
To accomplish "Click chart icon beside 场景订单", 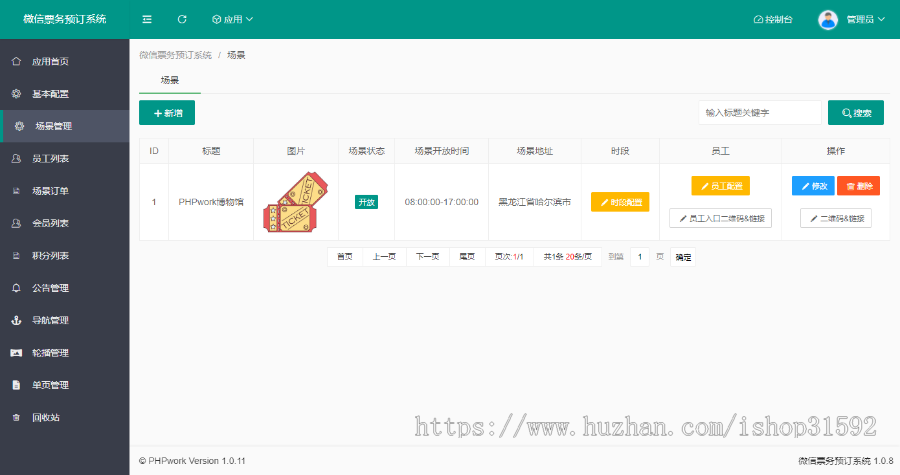I will coord(16,191).
